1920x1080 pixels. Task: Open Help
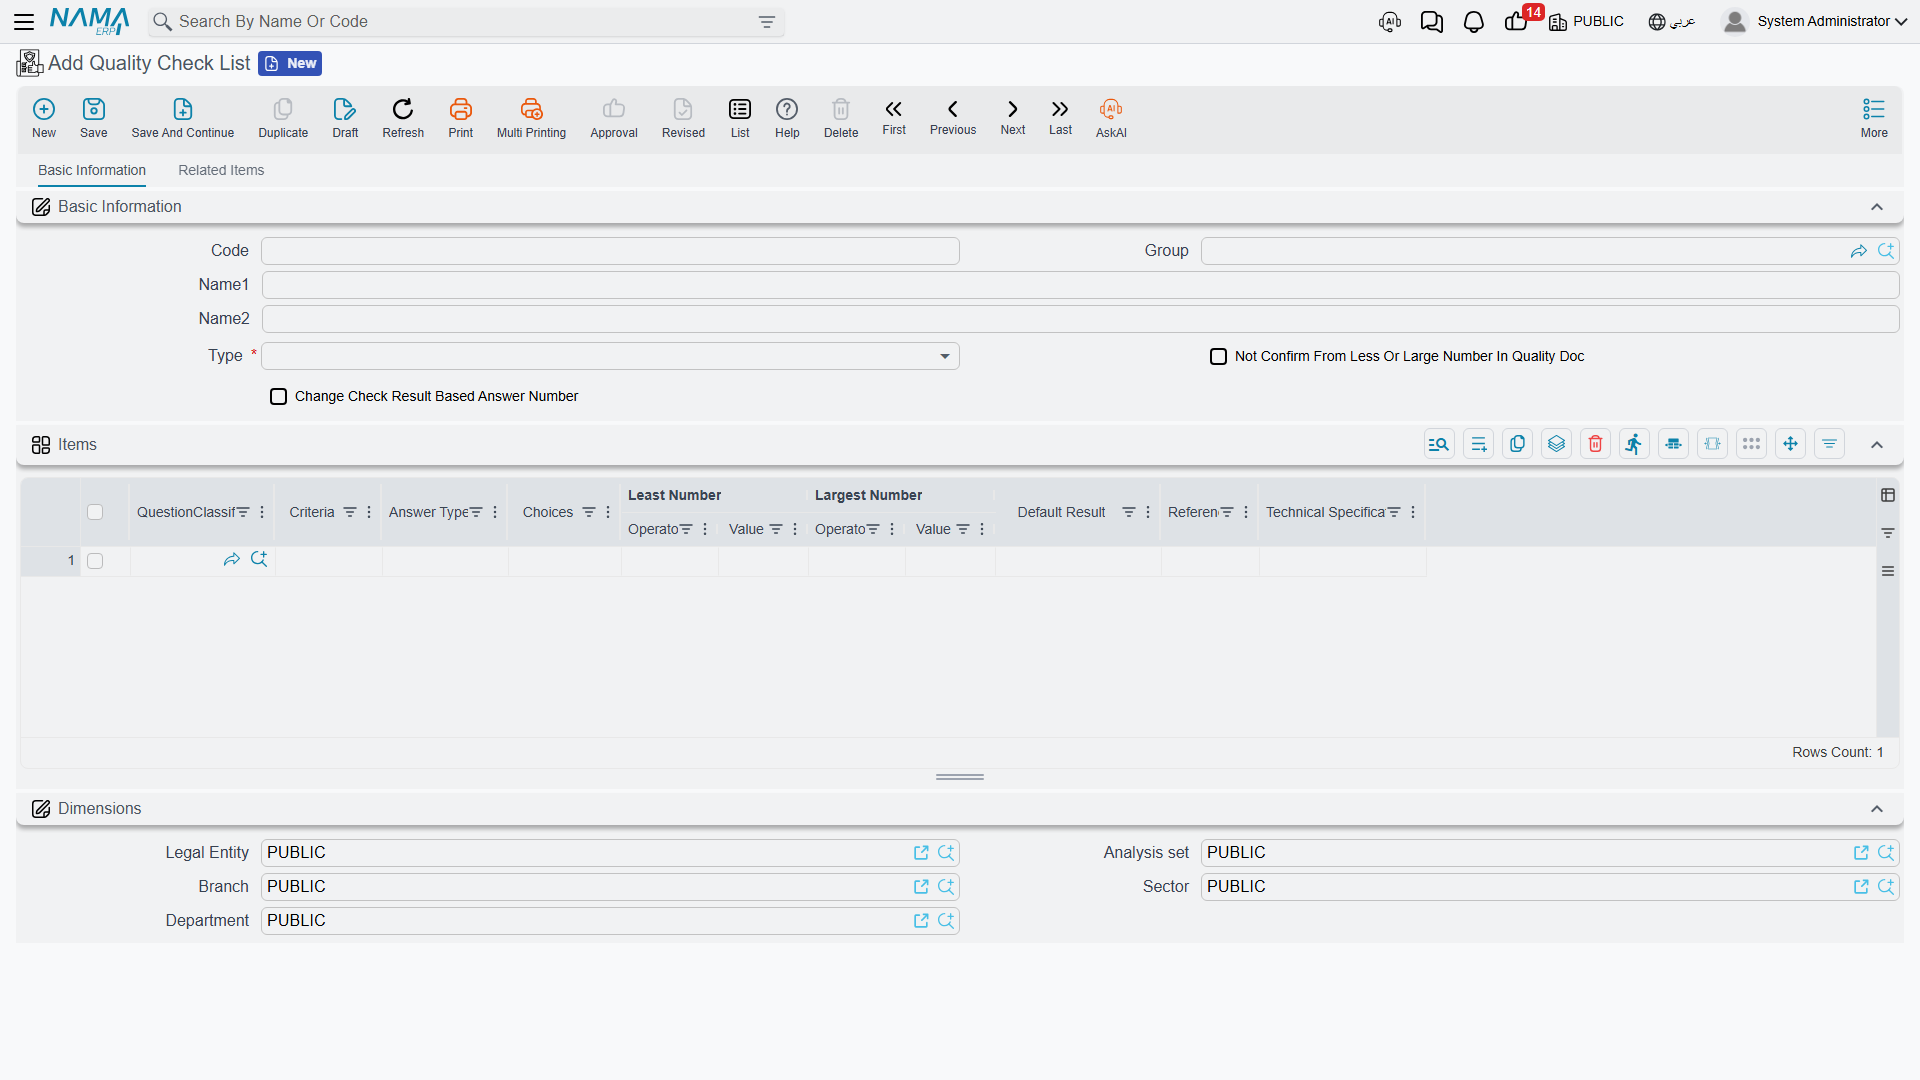pos(787,118)
